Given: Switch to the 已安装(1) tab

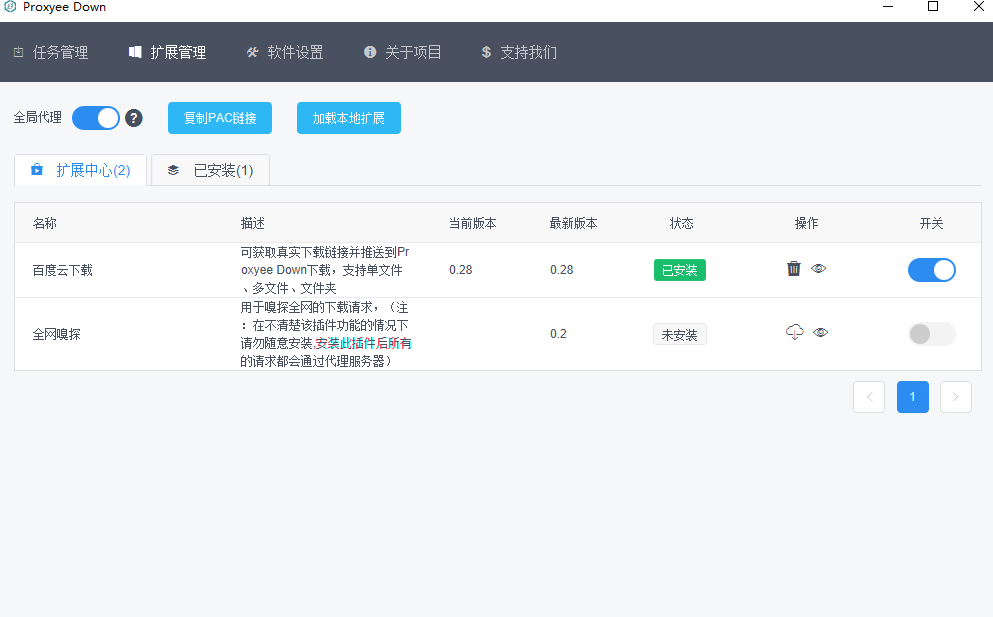Looking at the screenshot, I should pos(209,170).
